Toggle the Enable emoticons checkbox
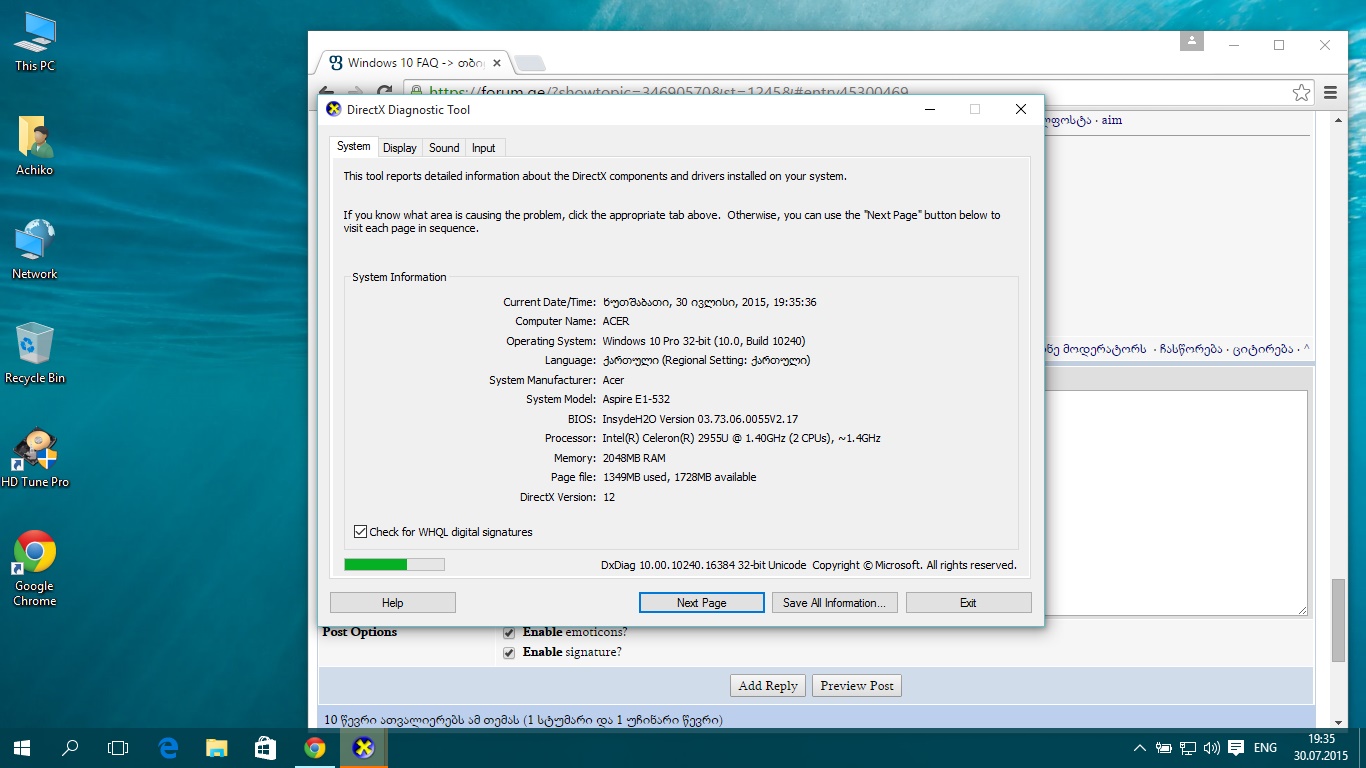Screen dimensions: 1366x768 [509, 632]
